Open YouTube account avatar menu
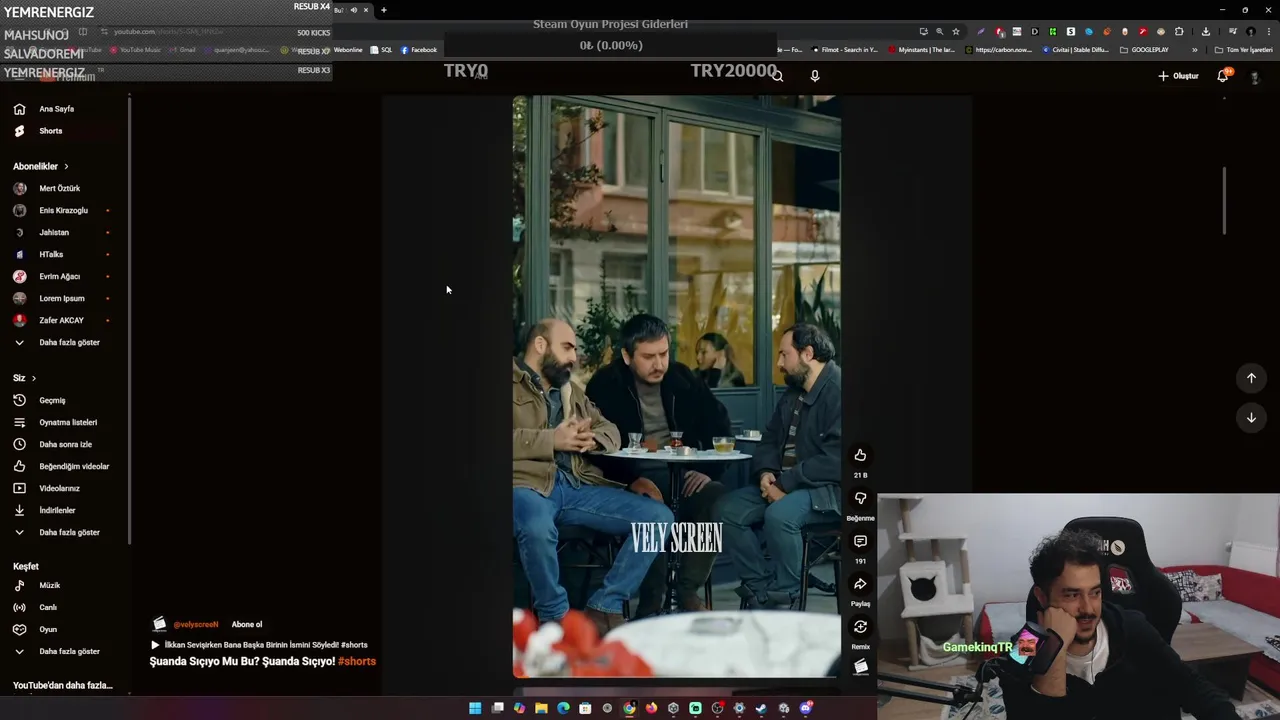Viewport: 1280px width, 720px height. (x=1255, y=77)
